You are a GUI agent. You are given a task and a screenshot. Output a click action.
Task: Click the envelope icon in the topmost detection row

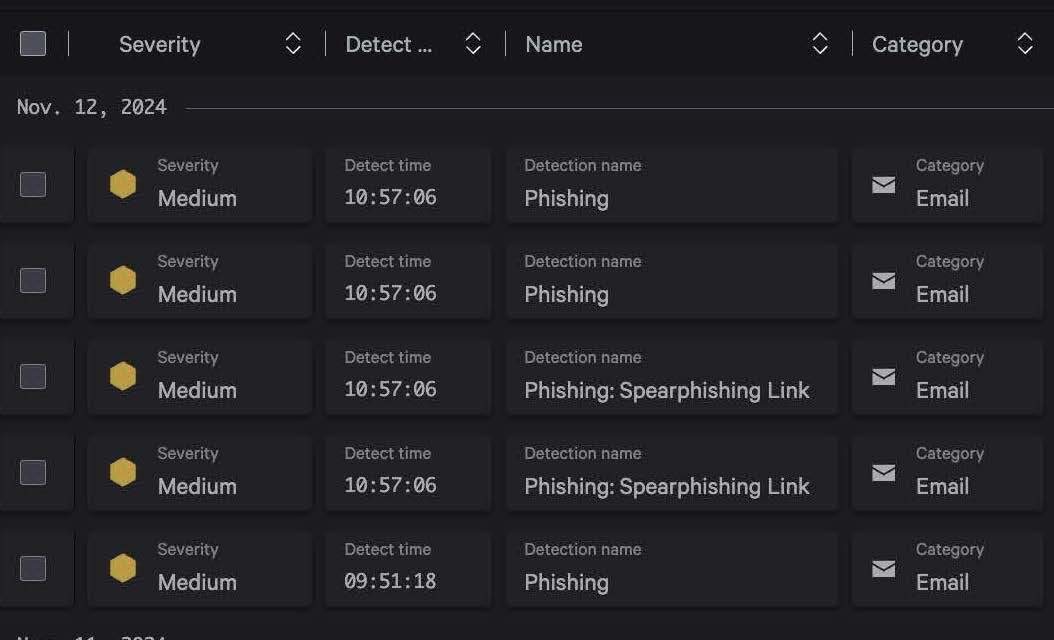[x=883, y=184]
